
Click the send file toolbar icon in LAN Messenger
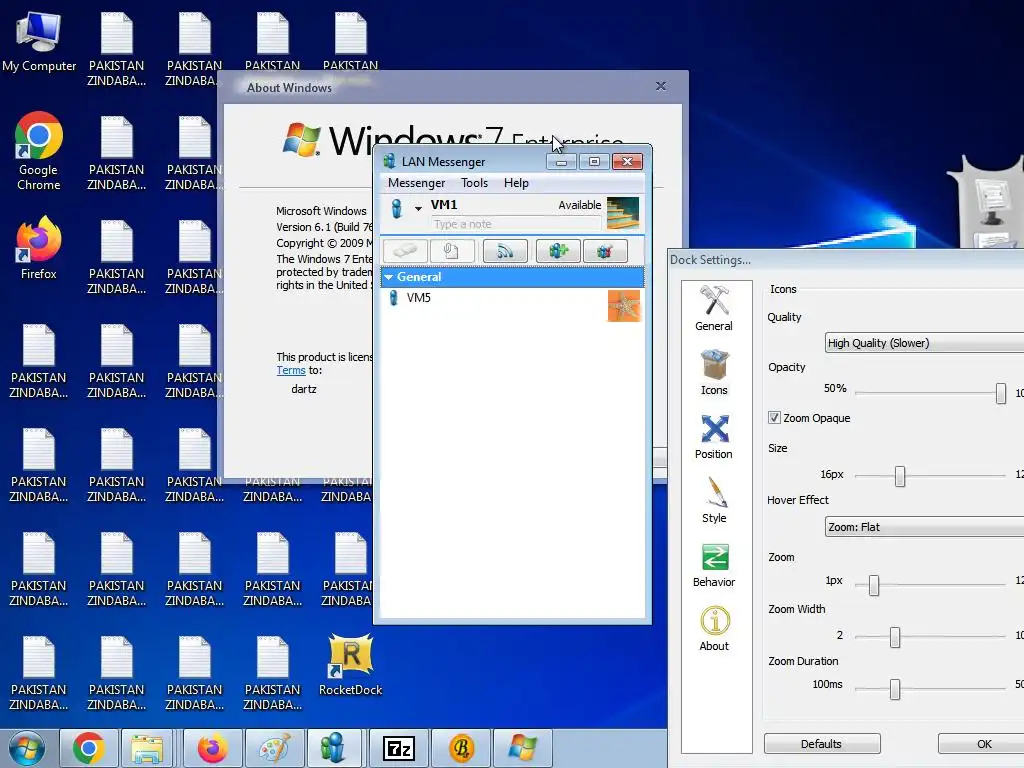pyautogui.click(x=452, y=251)
